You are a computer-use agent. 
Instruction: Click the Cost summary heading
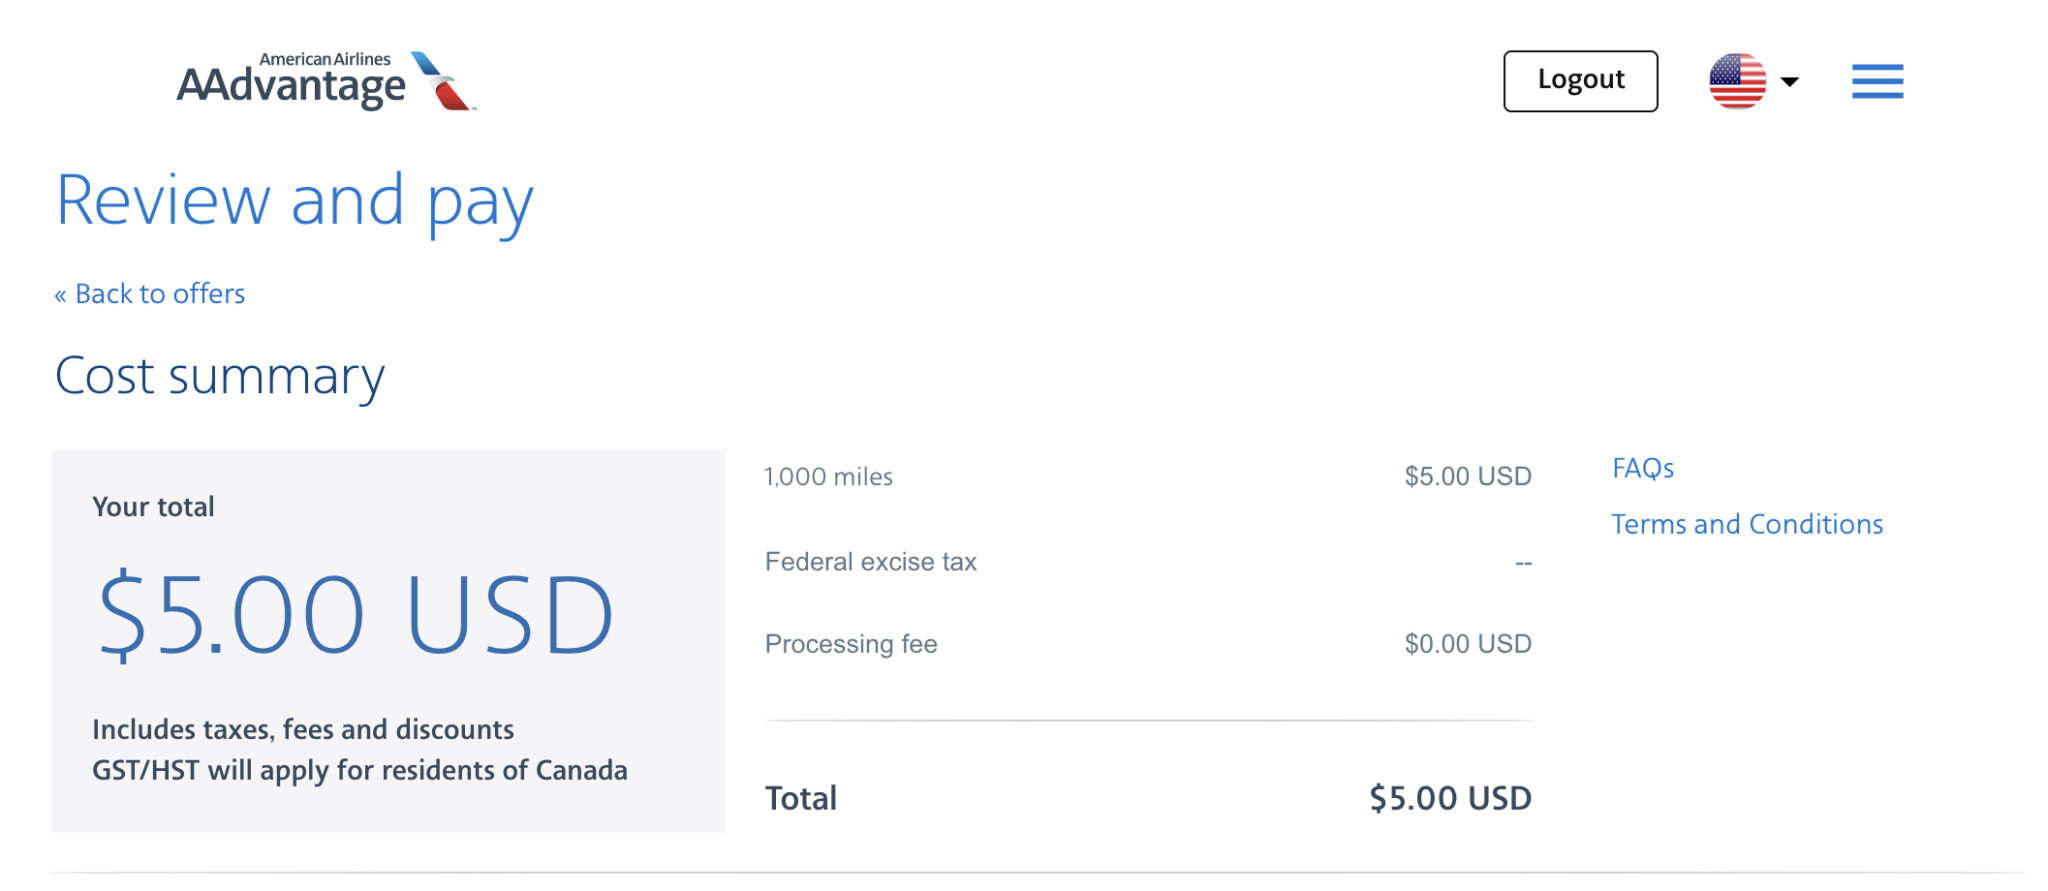click(220, 376)
